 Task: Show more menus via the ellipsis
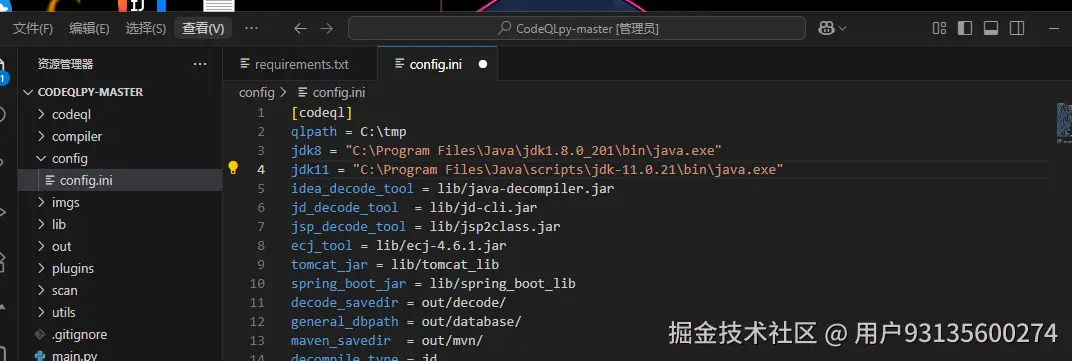251,29
